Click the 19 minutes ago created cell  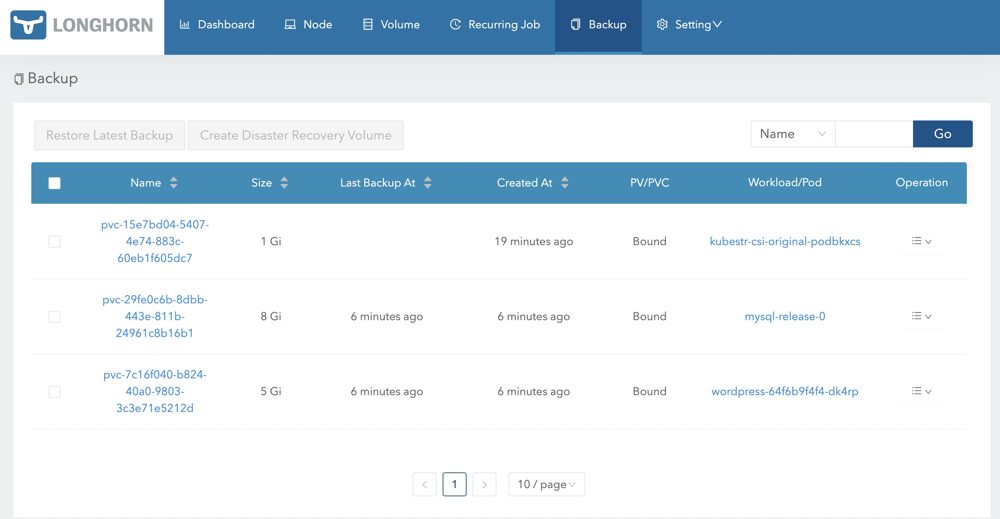(x=534, y=242)
